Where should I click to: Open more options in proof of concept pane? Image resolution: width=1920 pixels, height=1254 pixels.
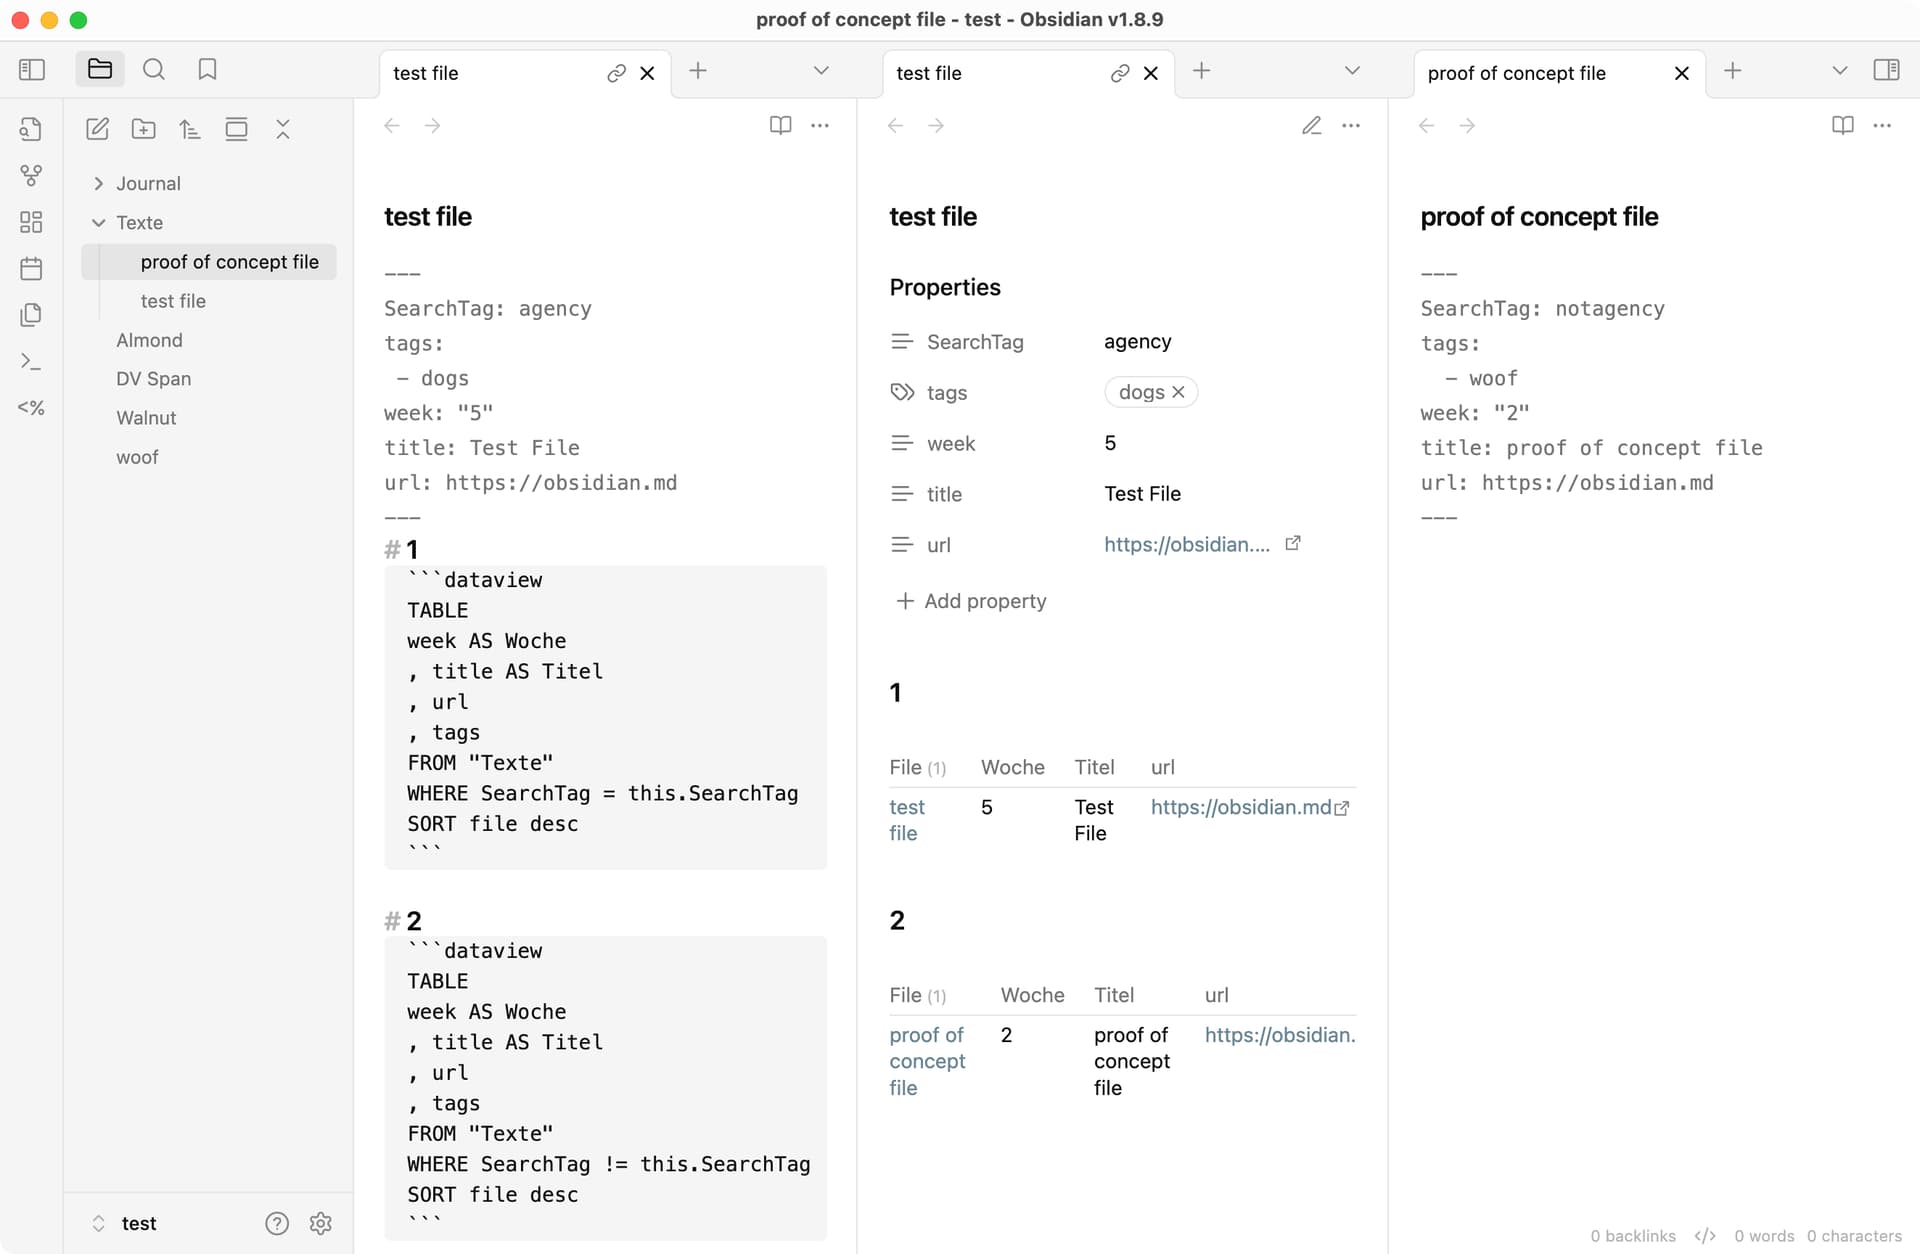[x=1882, y=125]
